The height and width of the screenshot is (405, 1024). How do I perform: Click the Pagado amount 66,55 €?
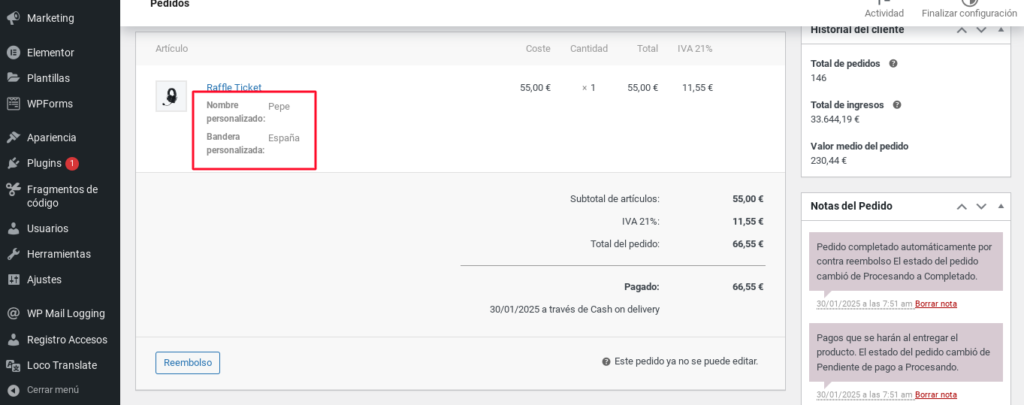(748, 286)
